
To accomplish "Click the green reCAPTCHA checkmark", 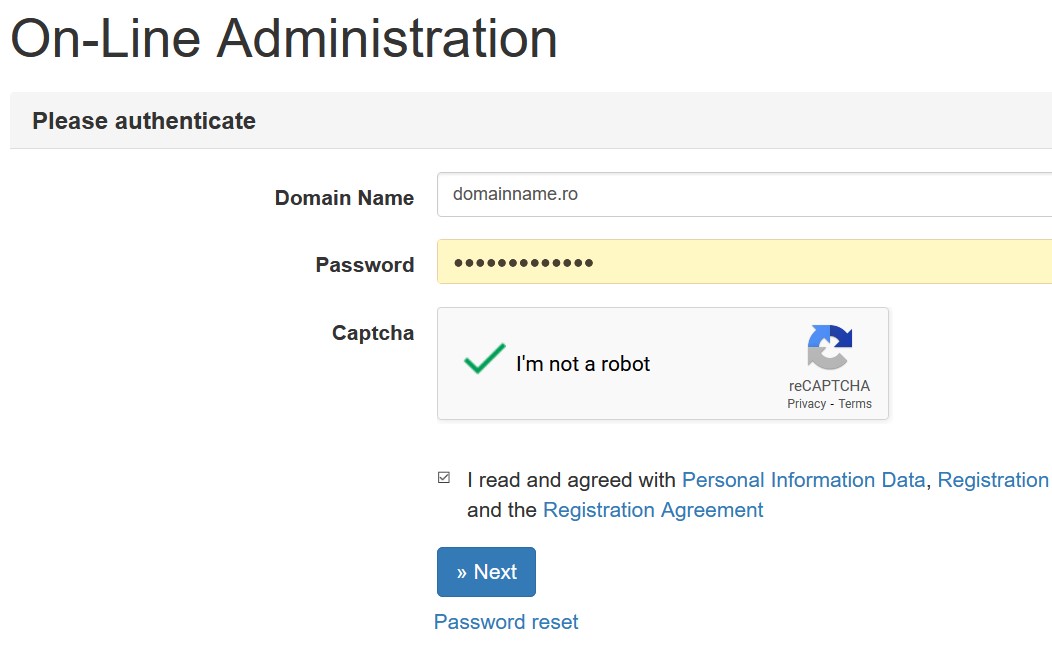I will click(x=484, y=358).
